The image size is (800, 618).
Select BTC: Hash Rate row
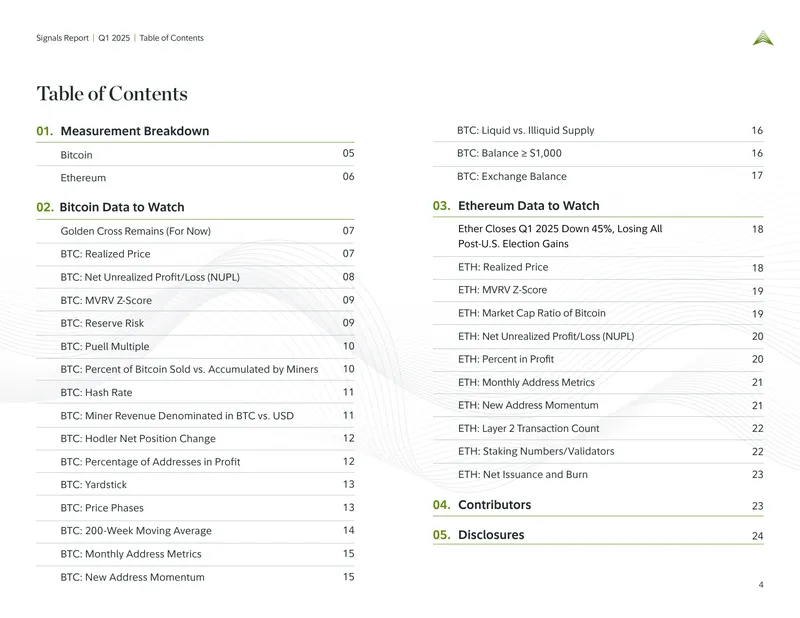[x=195, y=392]
